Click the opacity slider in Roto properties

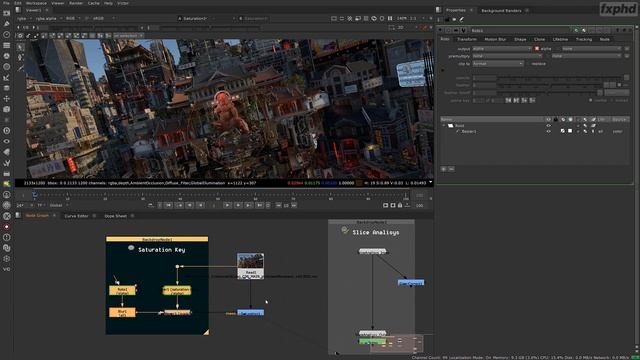(559, 78)
